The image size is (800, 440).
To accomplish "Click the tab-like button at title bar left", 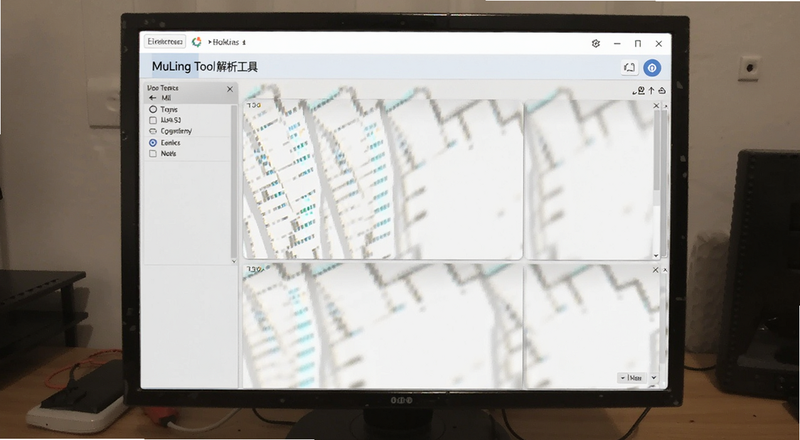I will click(x=165, y=42).
